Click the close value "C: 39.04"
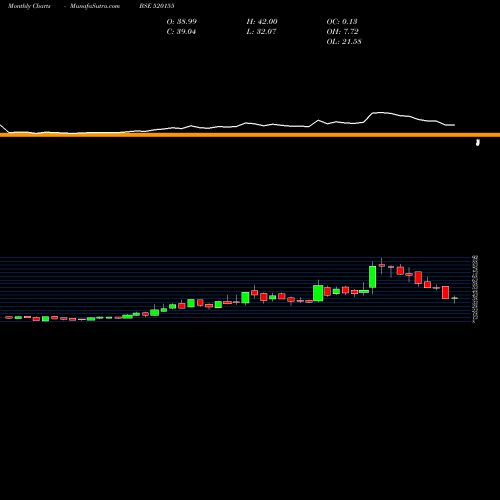500x500 pixels. [181, 31]
